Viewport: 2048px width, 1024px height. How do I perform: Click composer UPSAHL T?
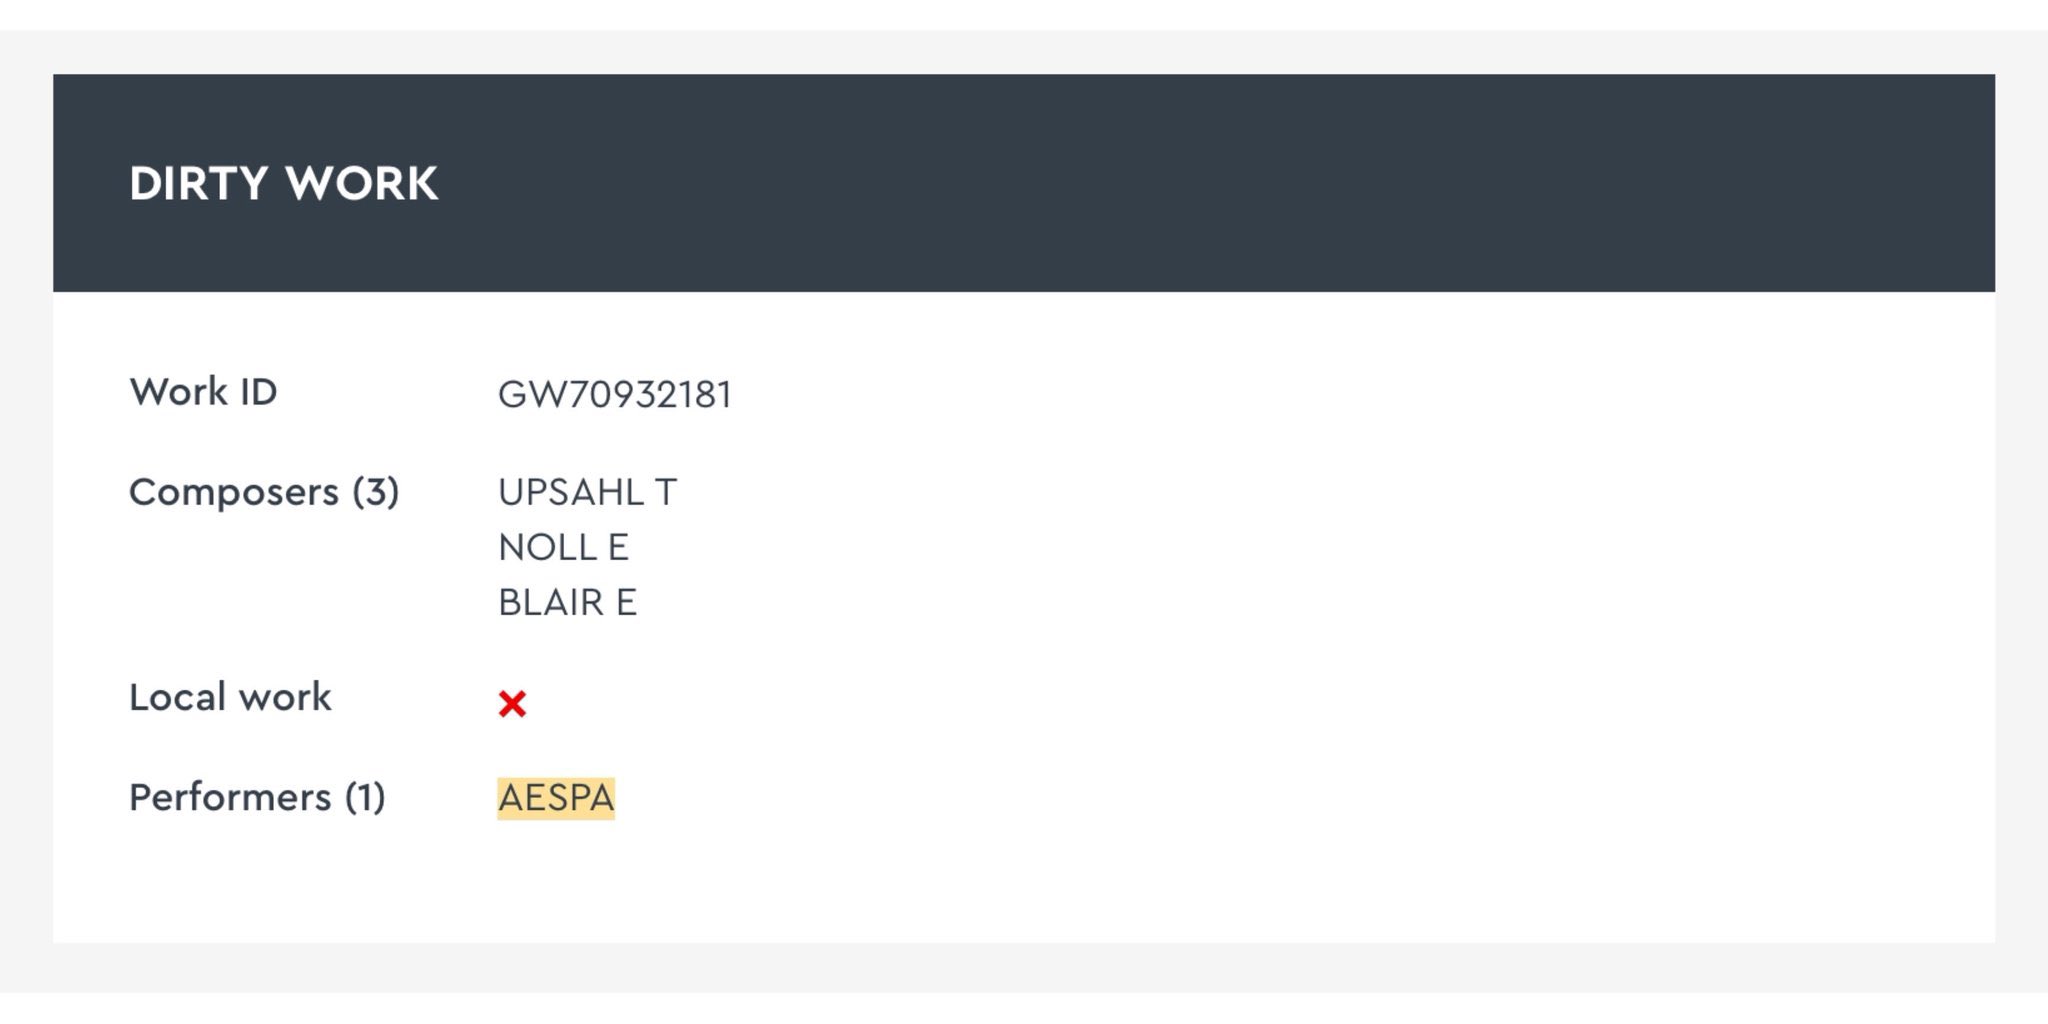(588, 492)
